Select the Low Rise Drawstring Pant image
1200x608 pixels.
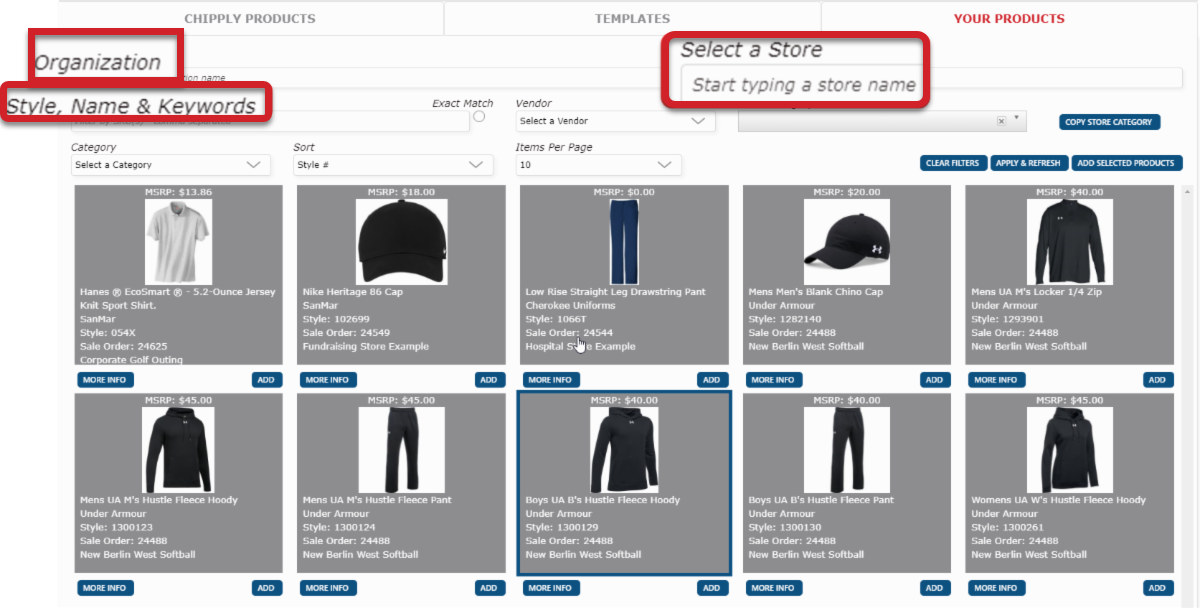coord(624,241)
